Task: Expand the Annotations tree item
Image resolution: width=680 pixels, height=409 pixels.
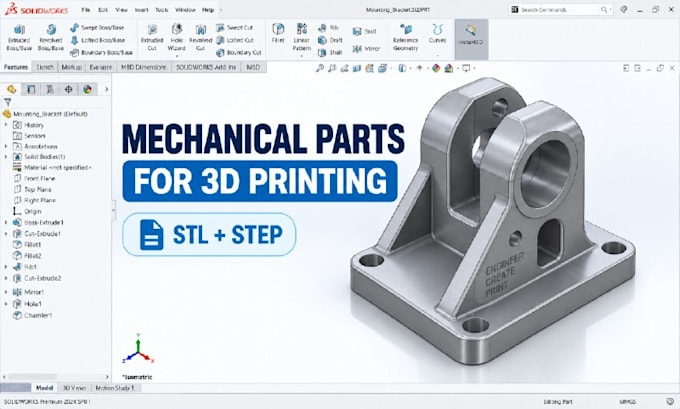Action: (6, 146)
